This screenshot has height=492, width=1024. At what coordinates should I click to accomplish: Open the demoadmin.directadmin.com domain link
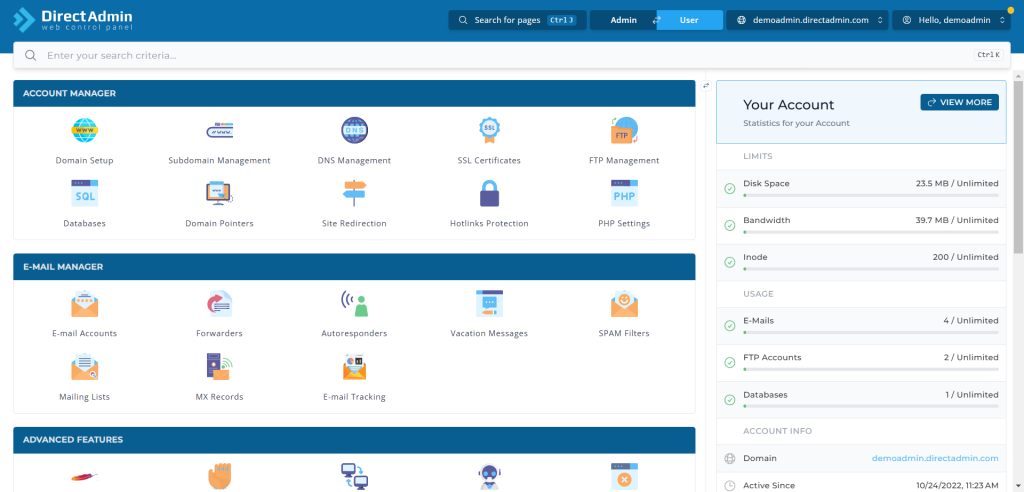tap(935, 458)
